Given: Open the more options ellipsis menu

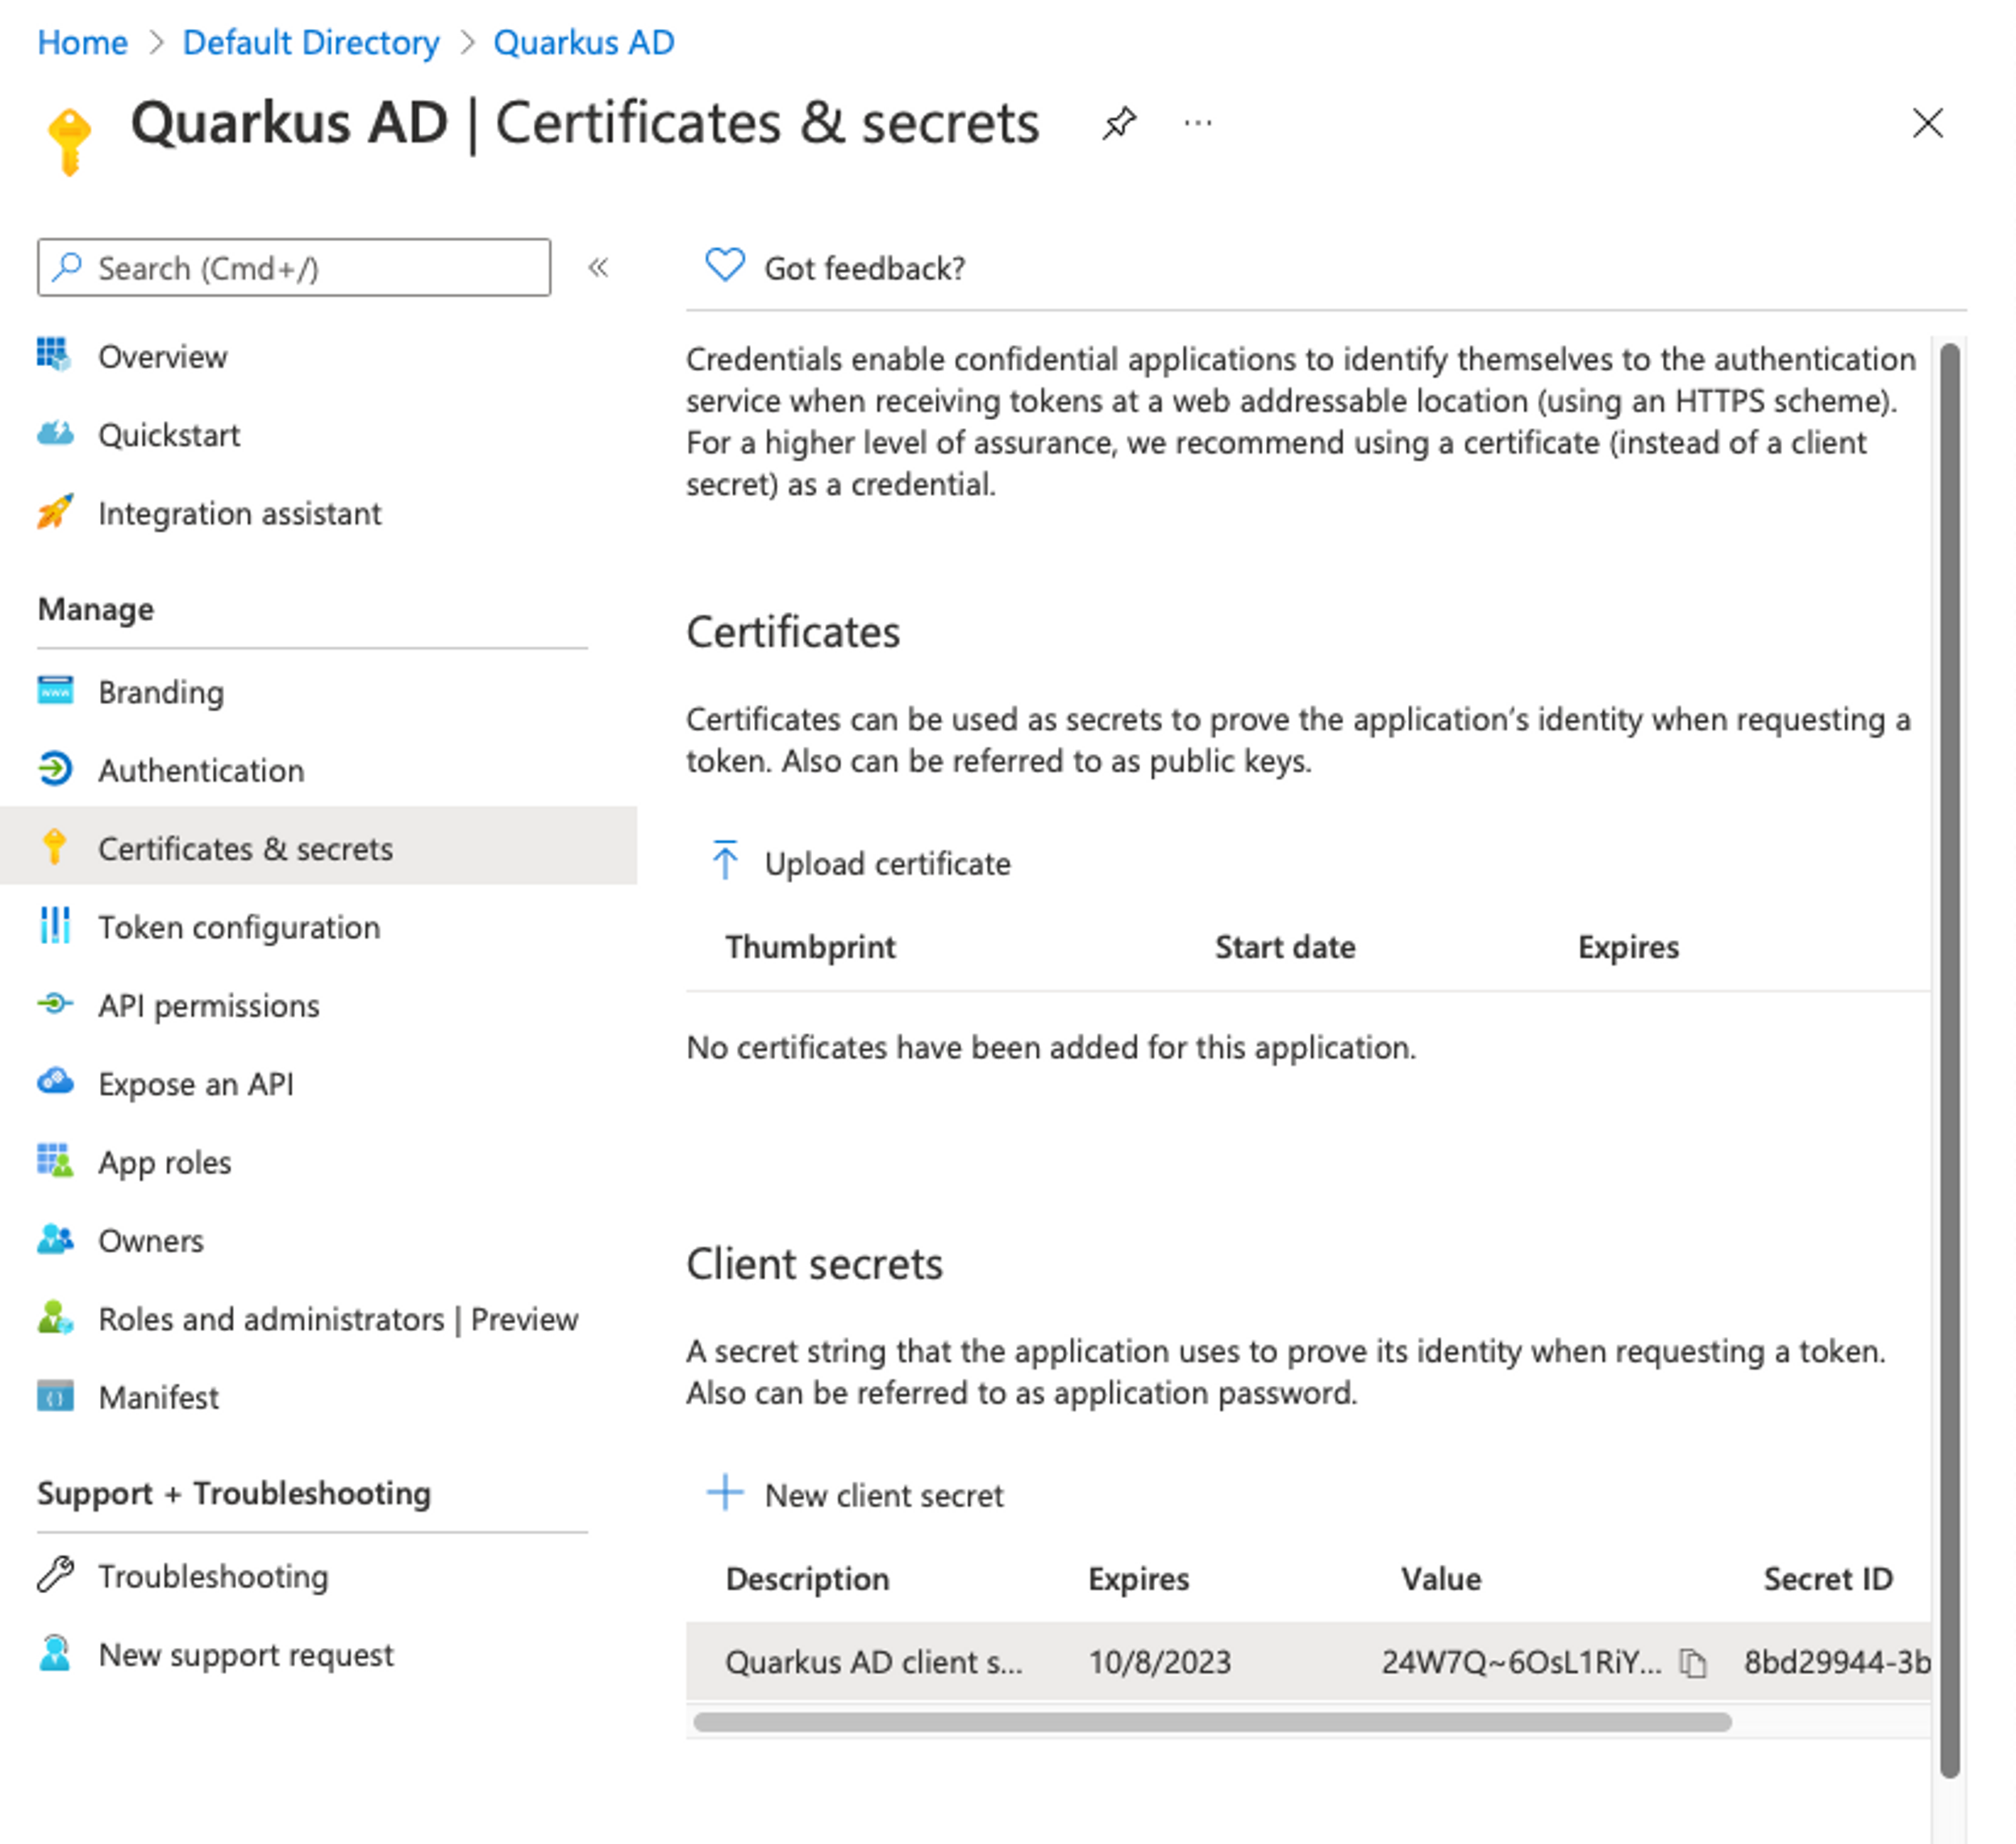Looking at the screenshot, I should (x=1197, y=122).
